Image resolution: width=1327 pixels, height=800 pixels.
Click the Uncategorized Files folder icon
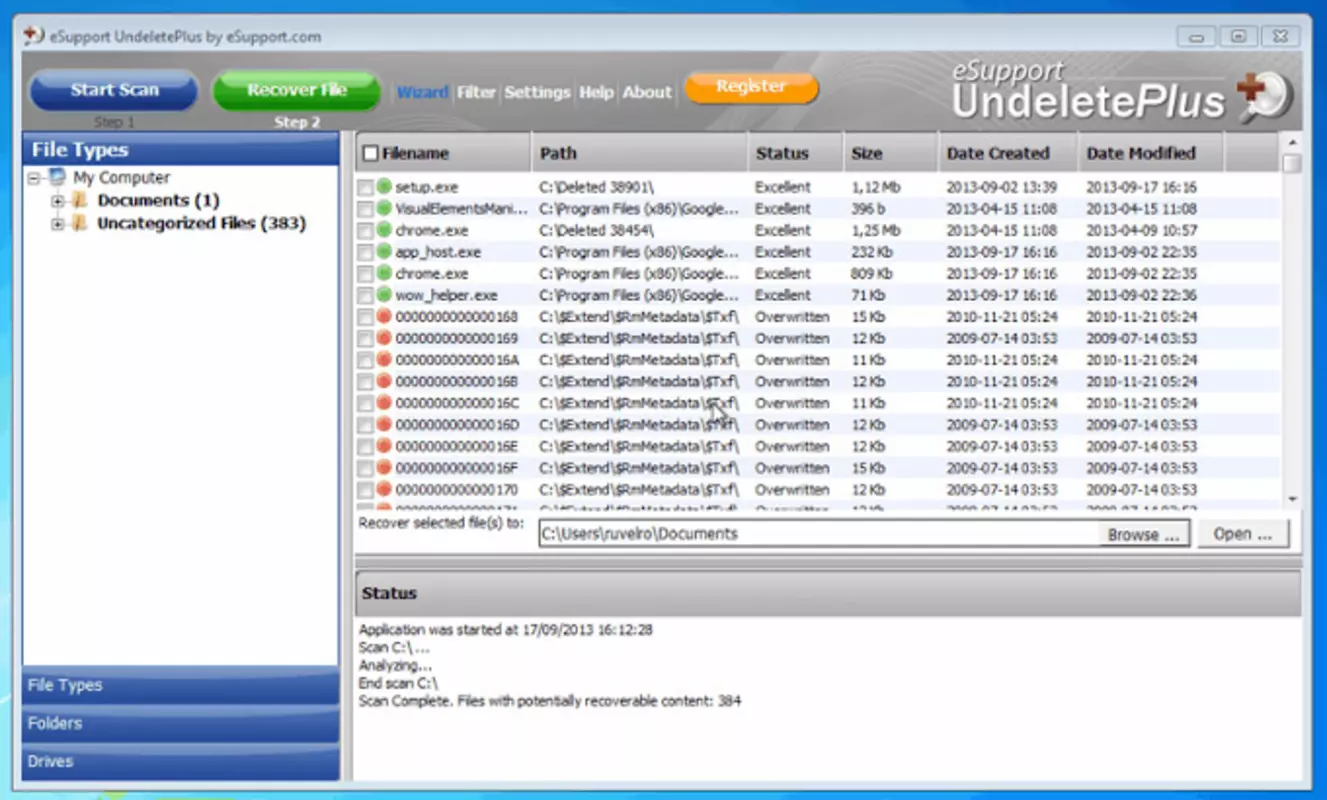pos(80,223)
